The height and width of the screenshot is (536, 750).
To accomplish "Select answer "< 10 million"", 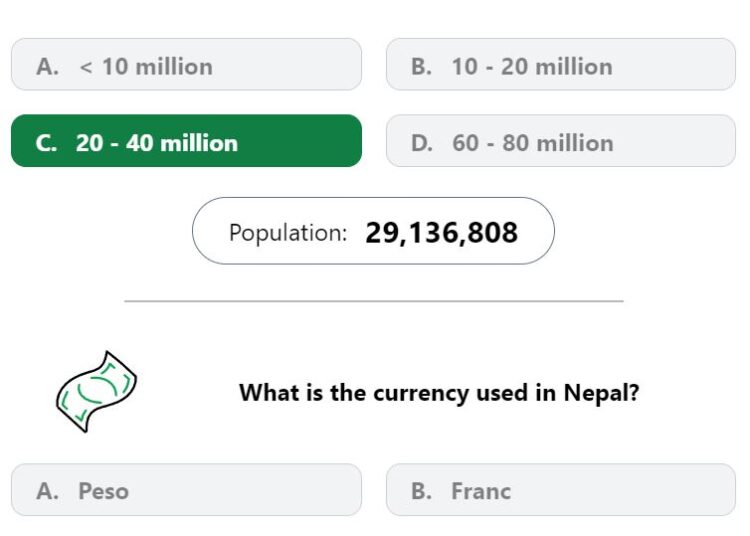I will (x=186, y=65).
